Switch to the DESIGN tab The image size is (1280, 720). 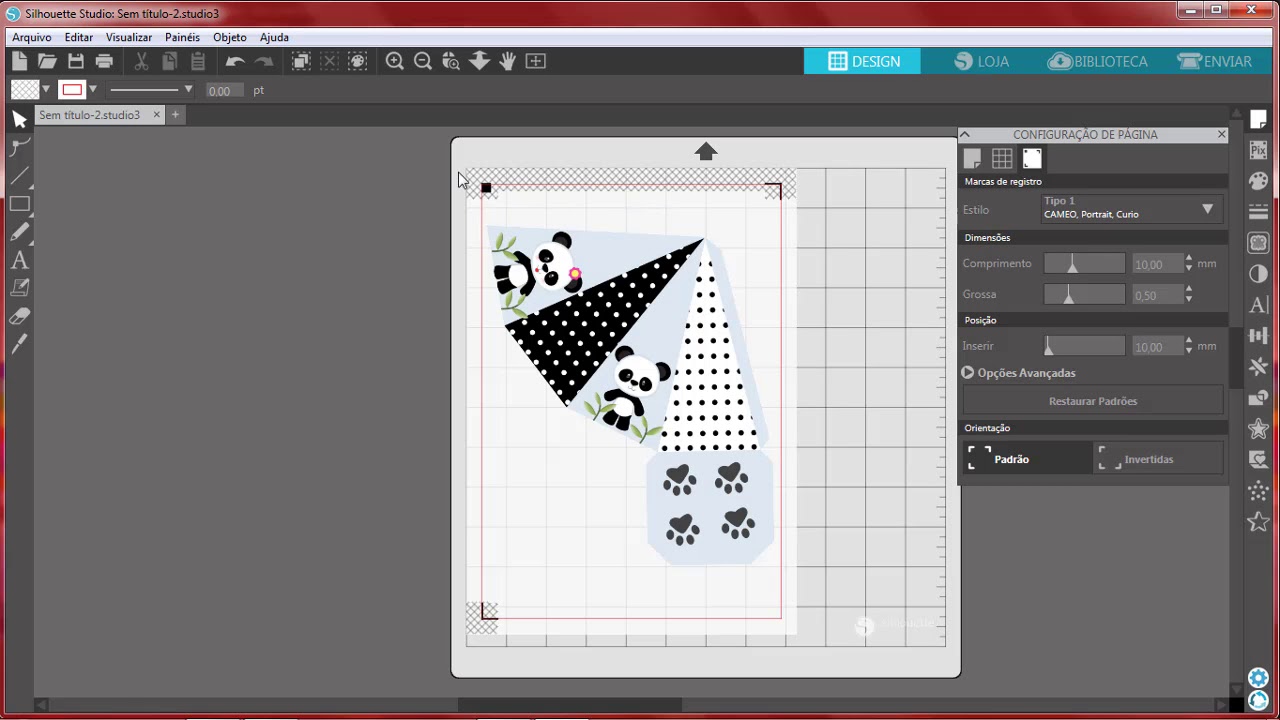[x=863, y=61]
